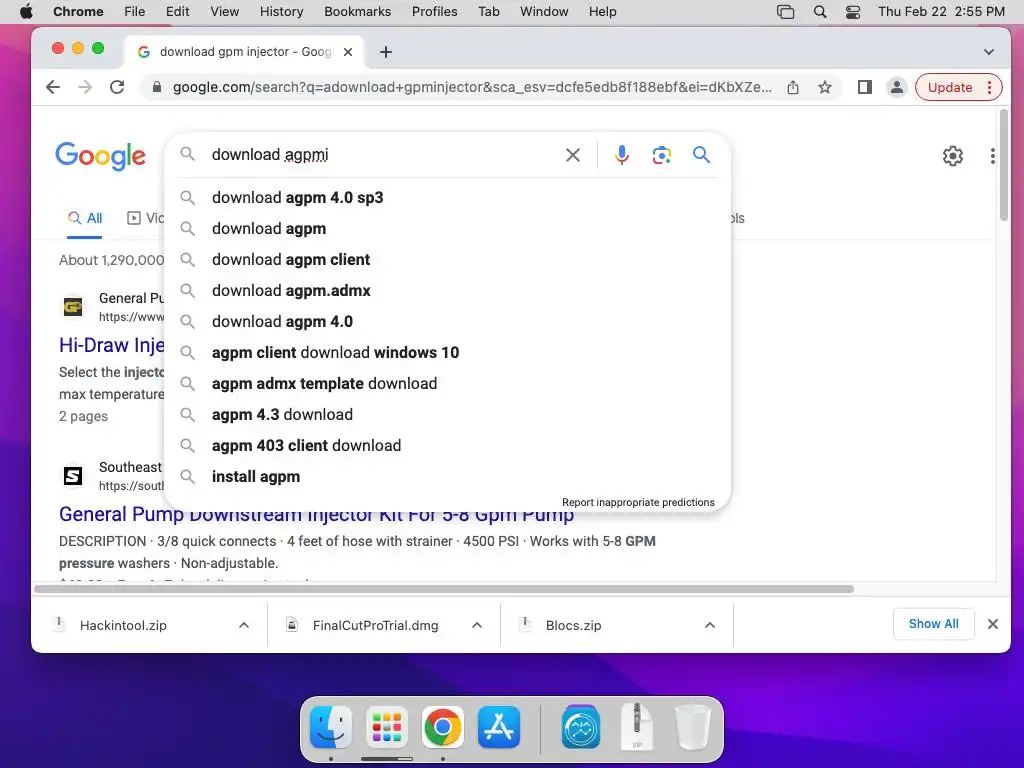Choose suggestion 'agpm 403 client download'

(447, 445)
